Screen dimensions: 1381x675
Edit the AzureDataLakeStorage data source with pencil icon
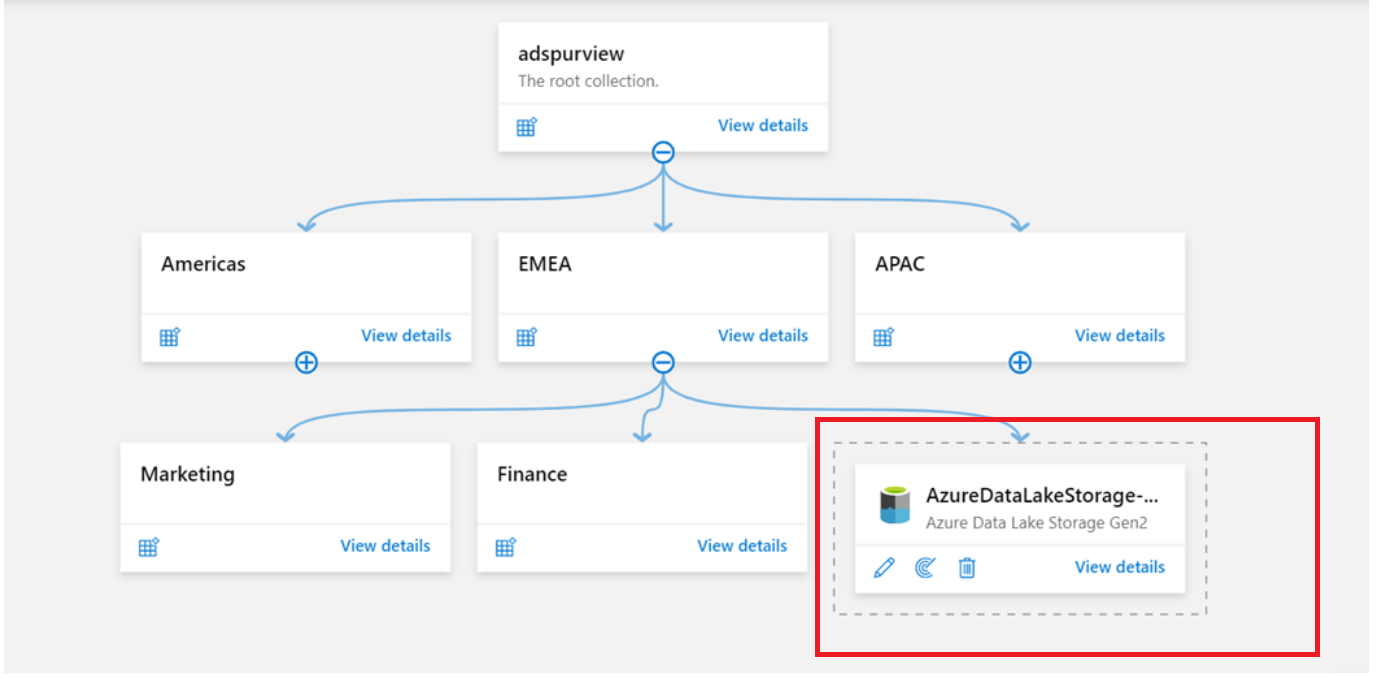[x=883, y=567]
